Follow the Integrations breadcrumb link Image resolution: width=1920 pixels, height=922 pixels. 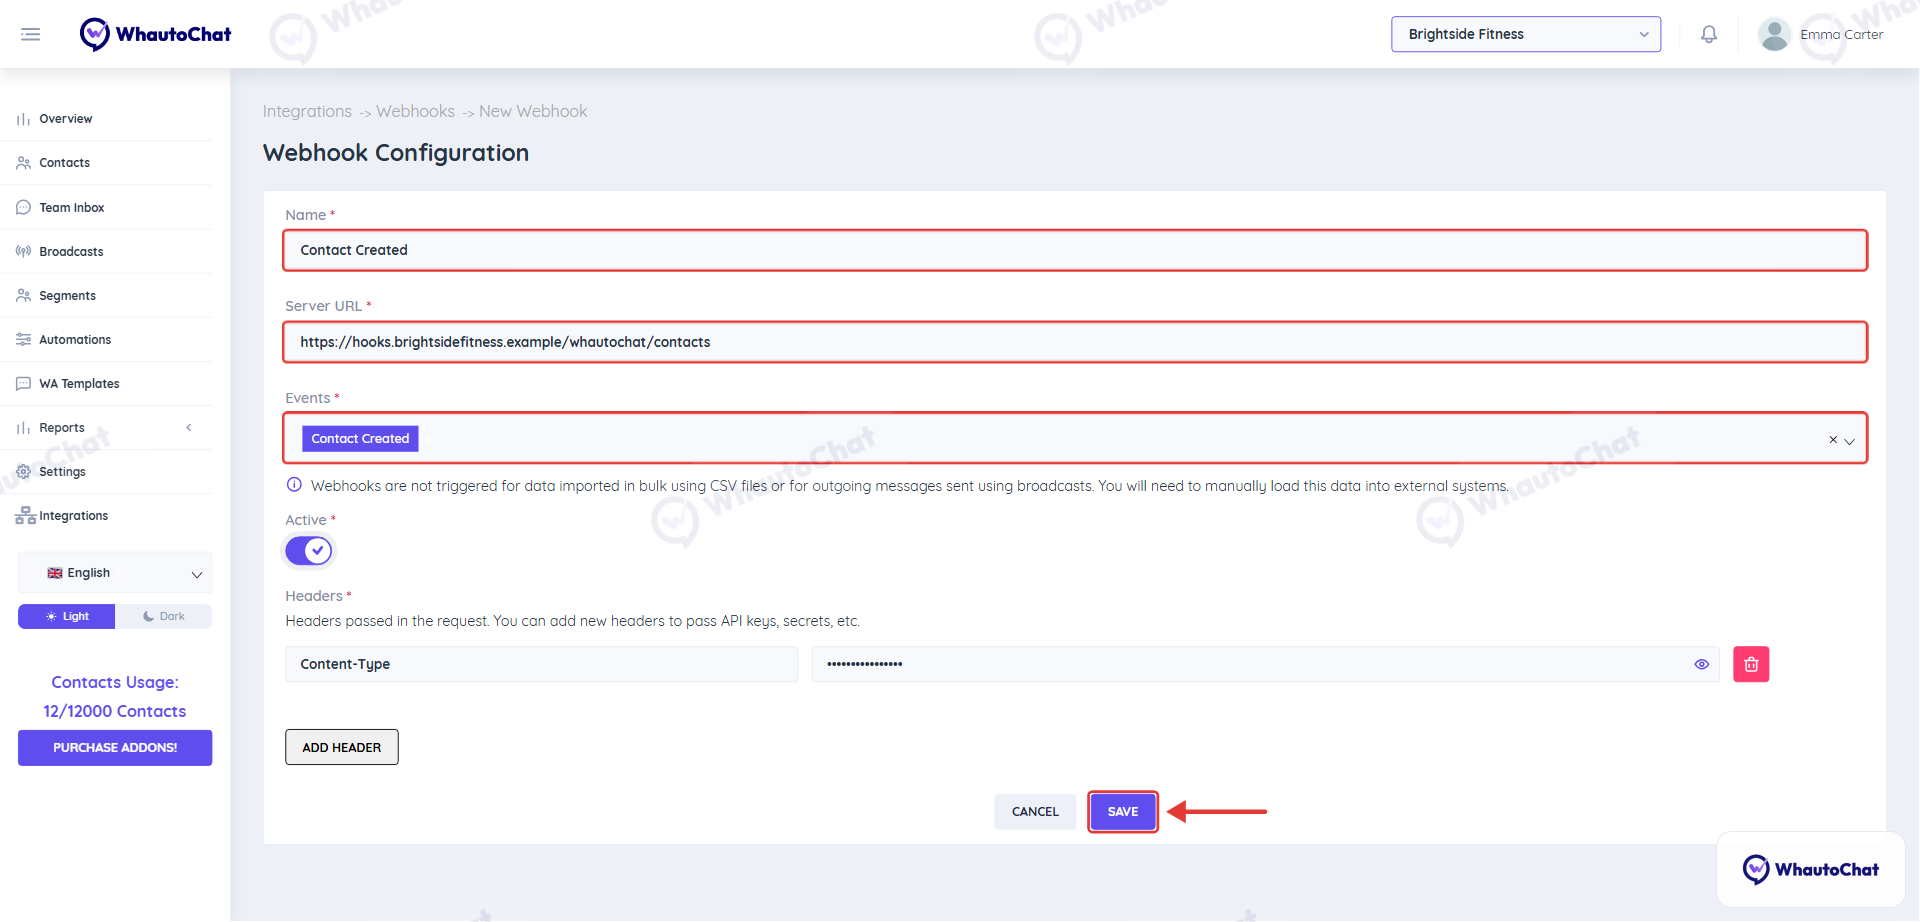tap(307, 111)
